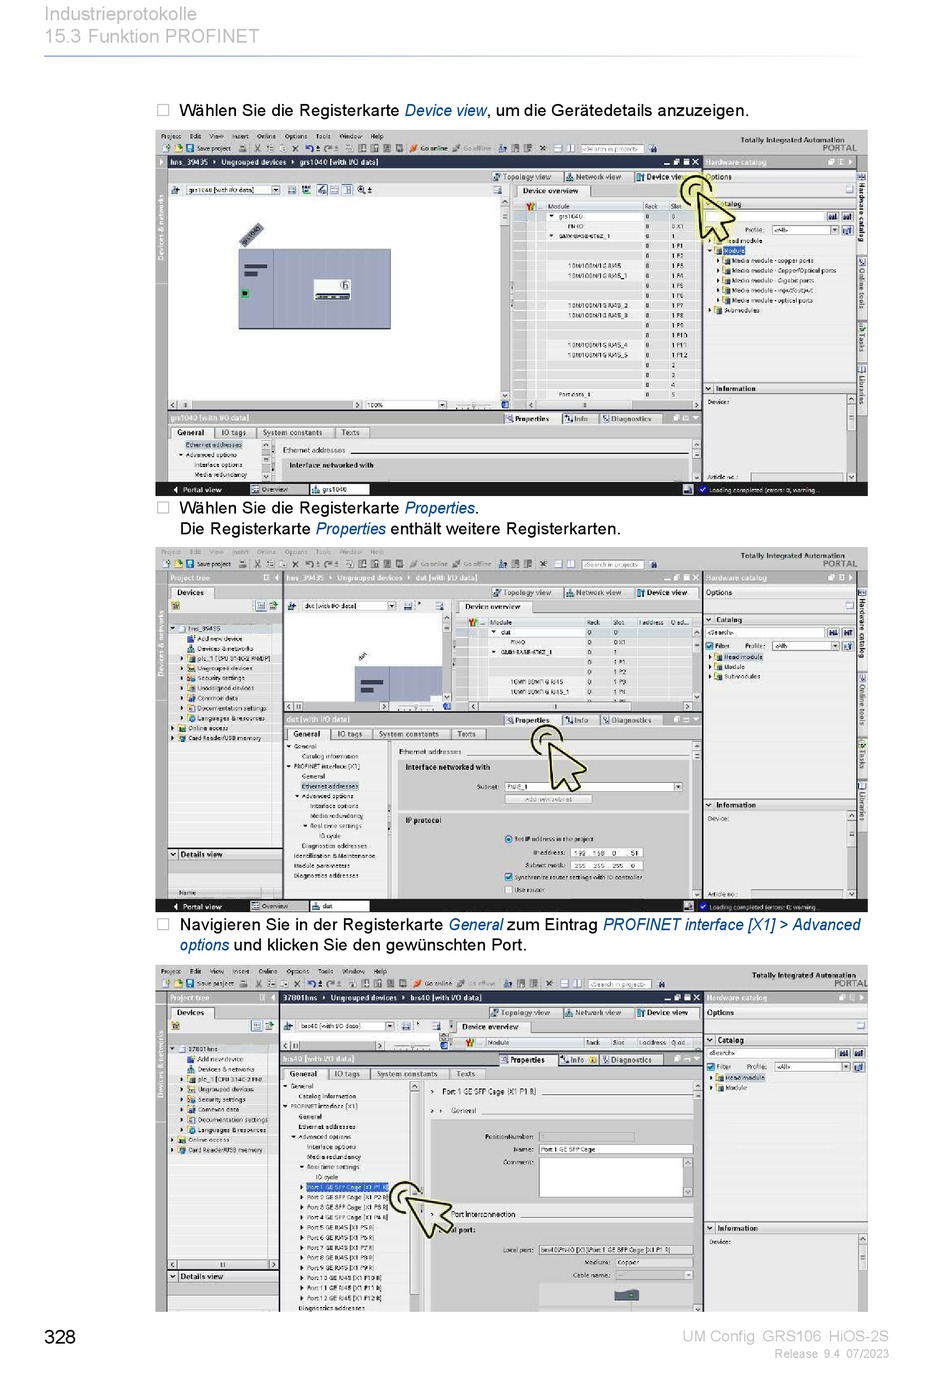
Task: Expand 'Online access' in the dut project tree
Action: pyautogui.click(x=173, y=728)
